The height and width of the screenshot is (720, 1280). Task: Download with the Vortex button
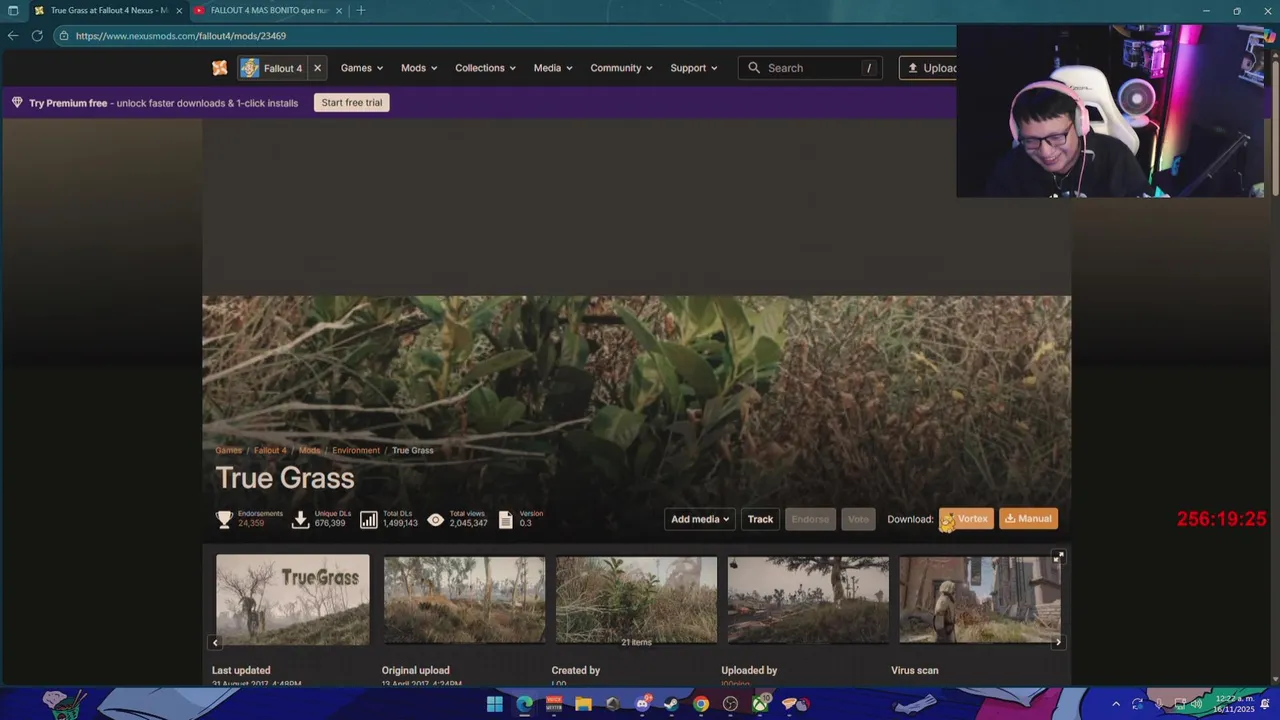tap(966, 519)
